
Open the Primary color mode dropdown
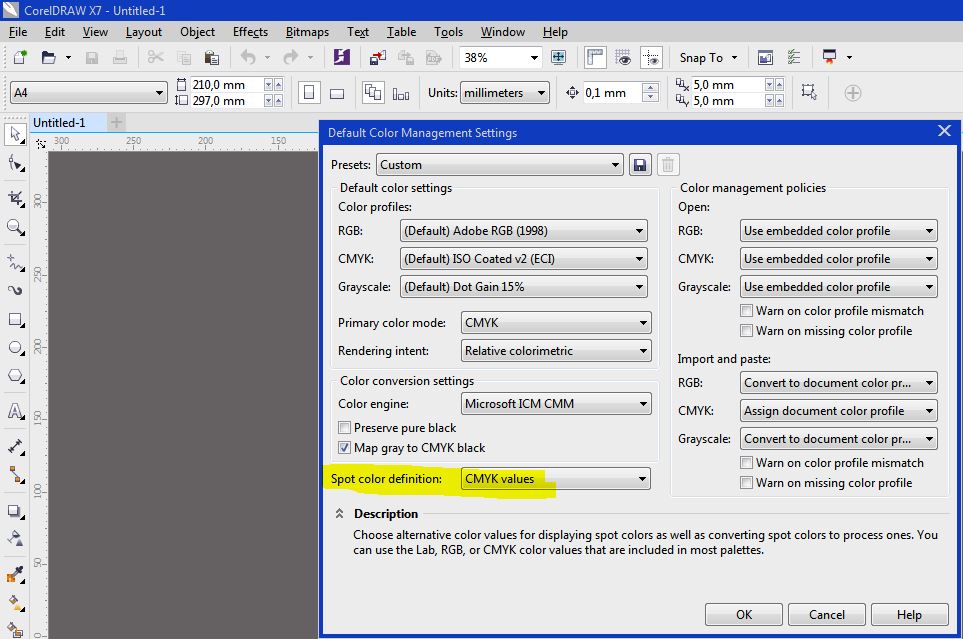pos(556,323)
